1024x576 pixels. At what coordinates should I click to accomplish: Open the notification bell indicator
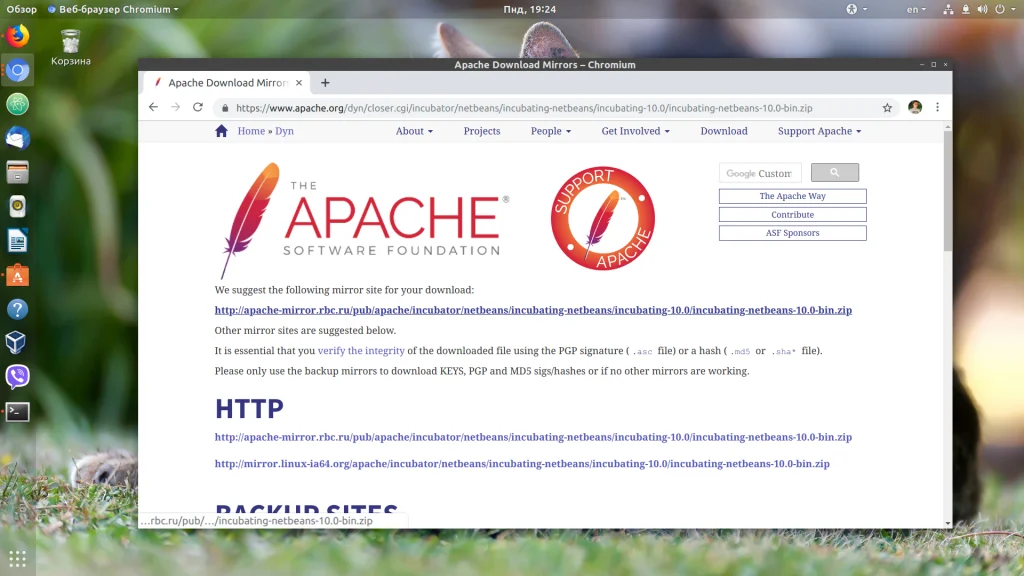click(x=965, y=9)
